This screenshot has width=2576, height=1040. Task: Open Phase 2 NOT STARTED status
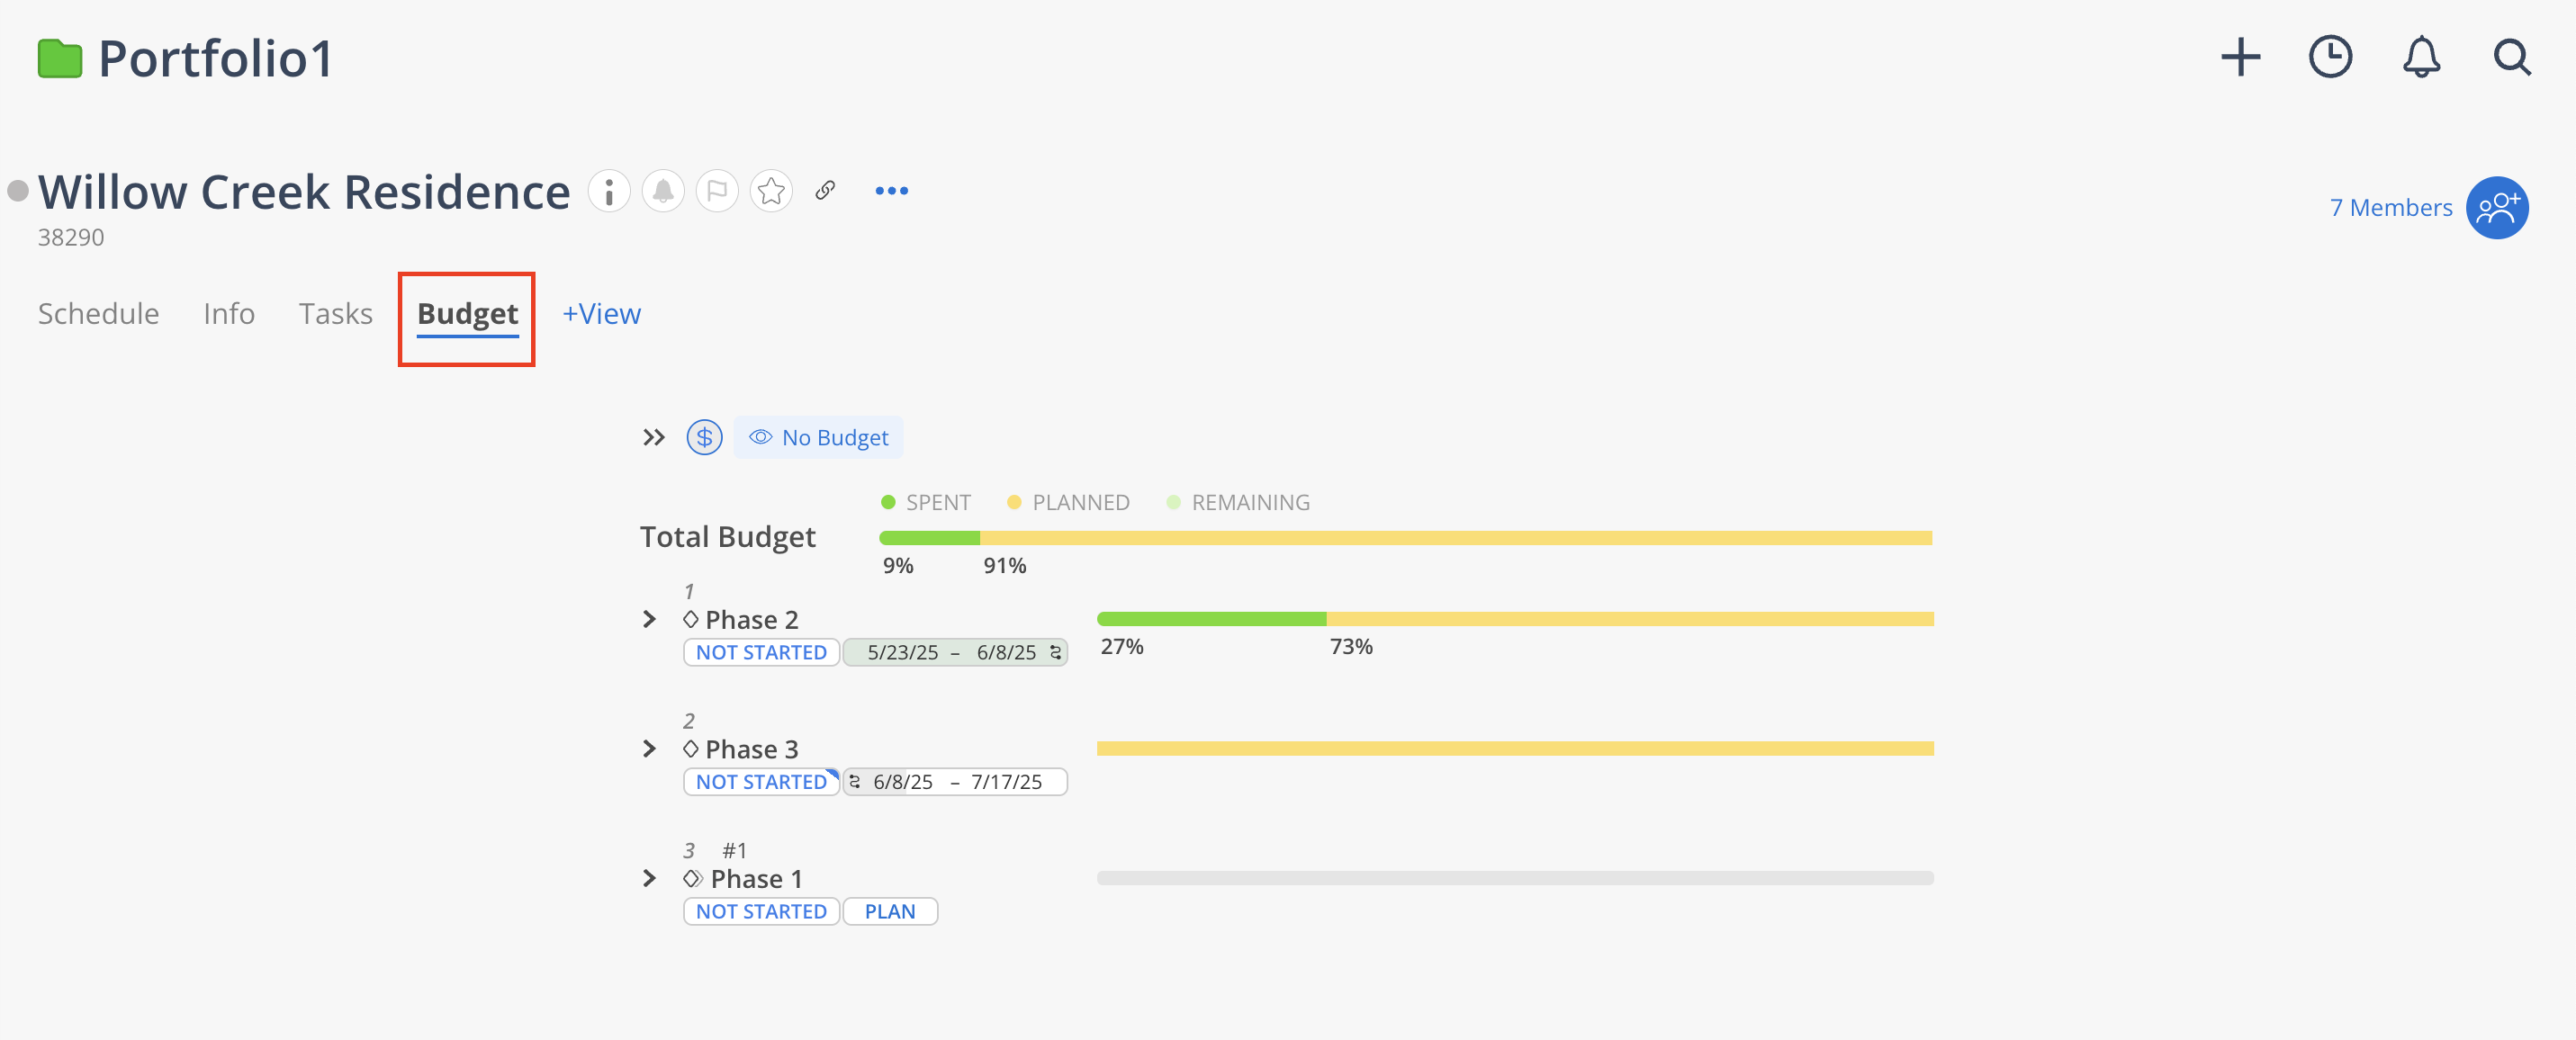click(x=761, y=652)
